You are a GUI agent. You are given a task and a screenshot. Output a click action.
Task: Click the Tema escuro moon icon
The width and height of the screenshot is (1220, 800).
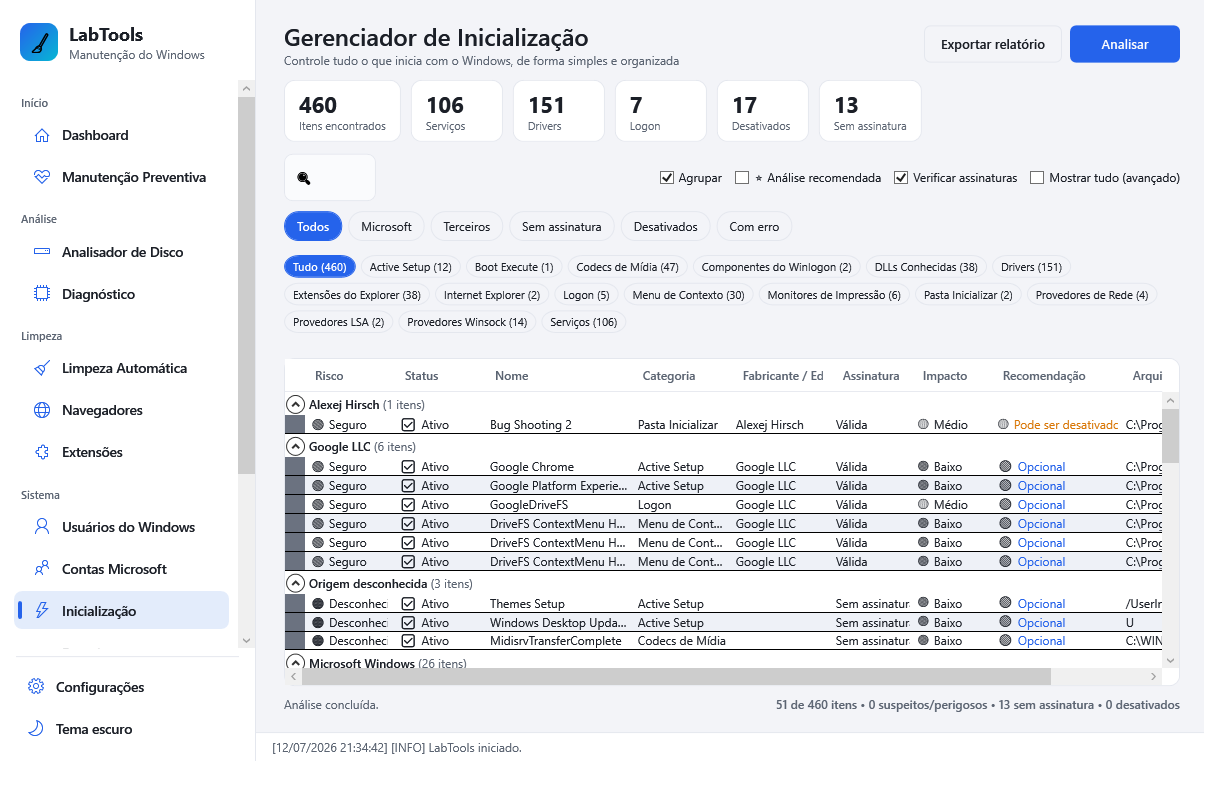click(36, 729)
